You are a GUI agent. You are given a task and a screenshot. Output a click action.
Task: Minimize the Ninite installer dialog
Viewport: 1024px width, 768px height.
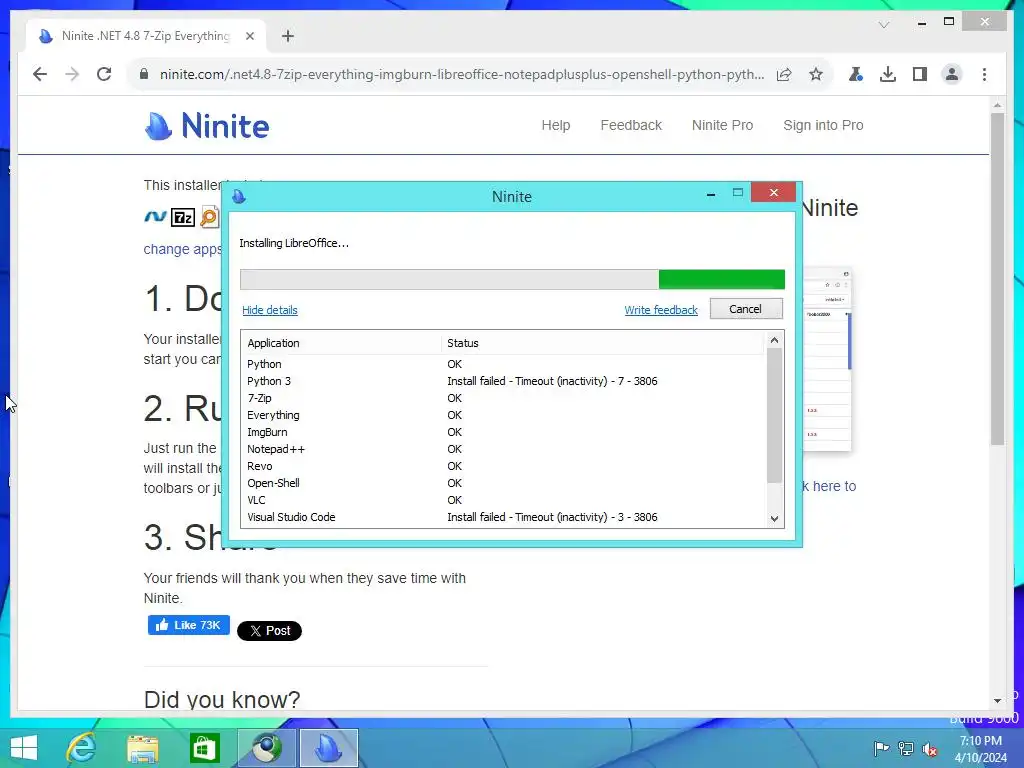711,194
